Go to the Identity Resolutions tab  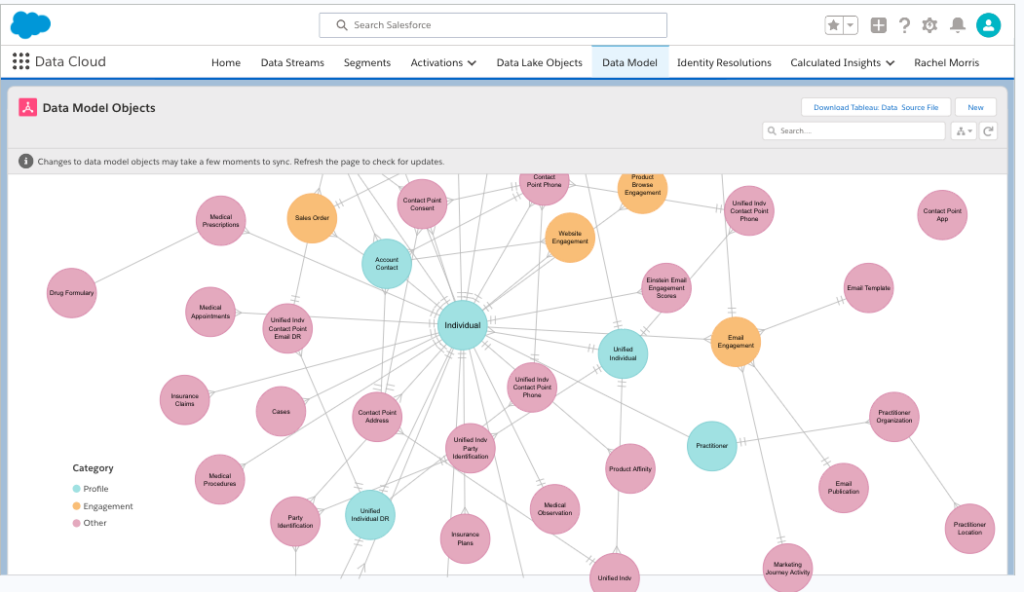click(x=724, y=63)
